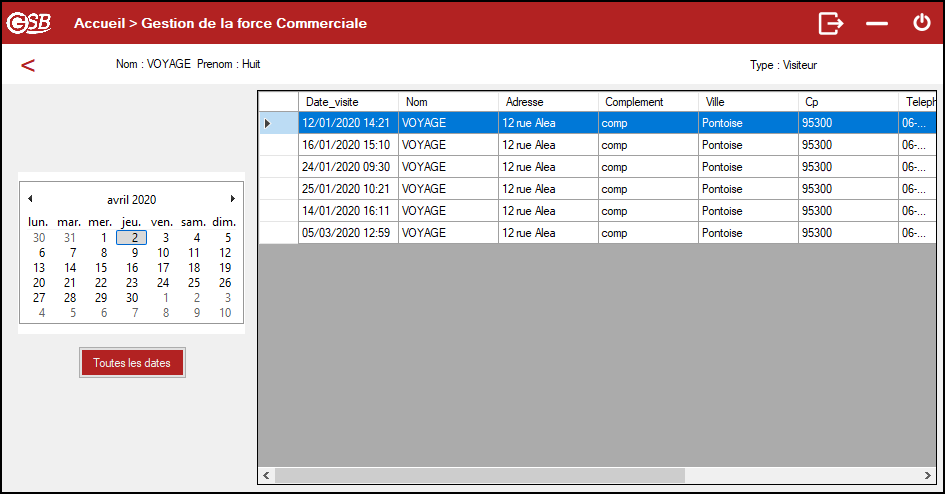Click the Nom : VOYAGE label
The width and height of the screenshot is (945, 494).
click(153, 64)
